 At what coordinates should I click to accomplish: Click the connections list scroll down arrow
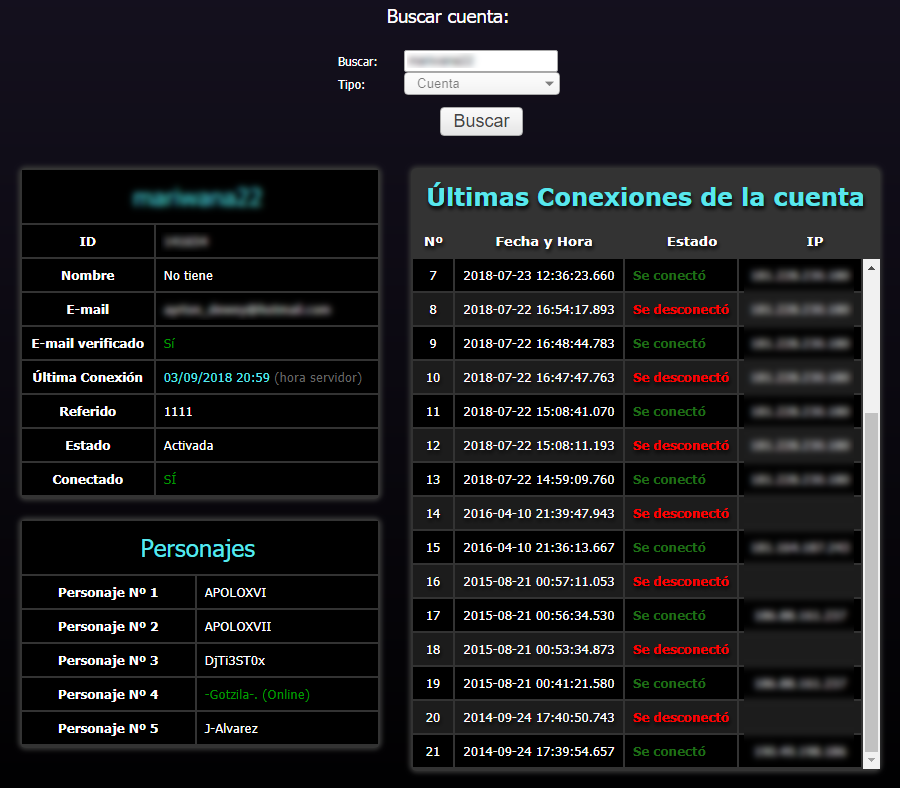[871, 760]
